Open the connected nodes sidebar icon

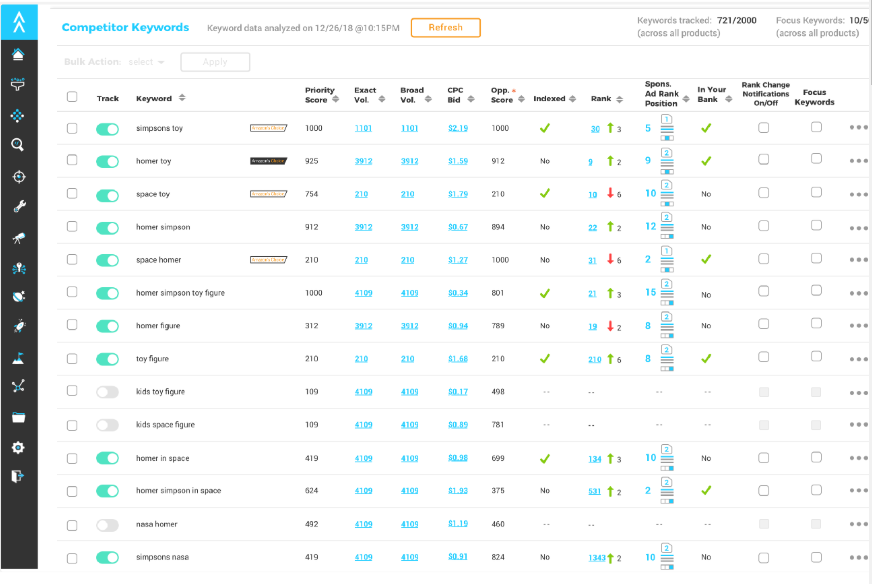click(x=18, y=386)
